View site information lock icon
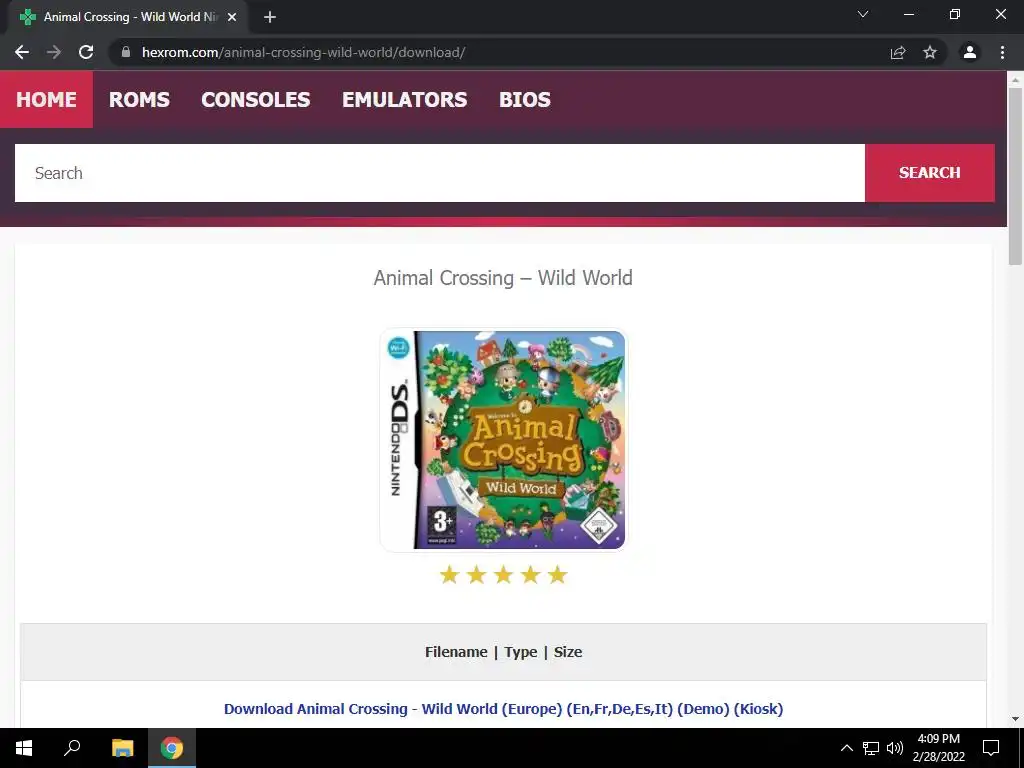 pos(126,52)
